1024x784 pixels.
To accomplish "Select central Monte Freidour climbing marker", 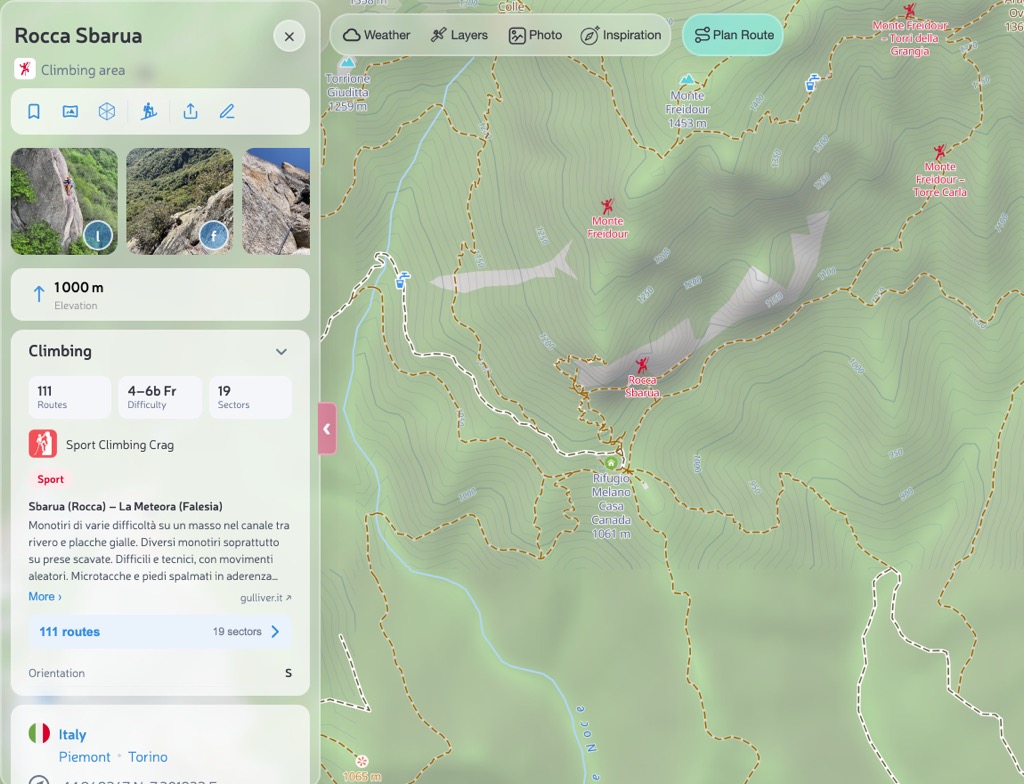I will click(x=607, y=206).
